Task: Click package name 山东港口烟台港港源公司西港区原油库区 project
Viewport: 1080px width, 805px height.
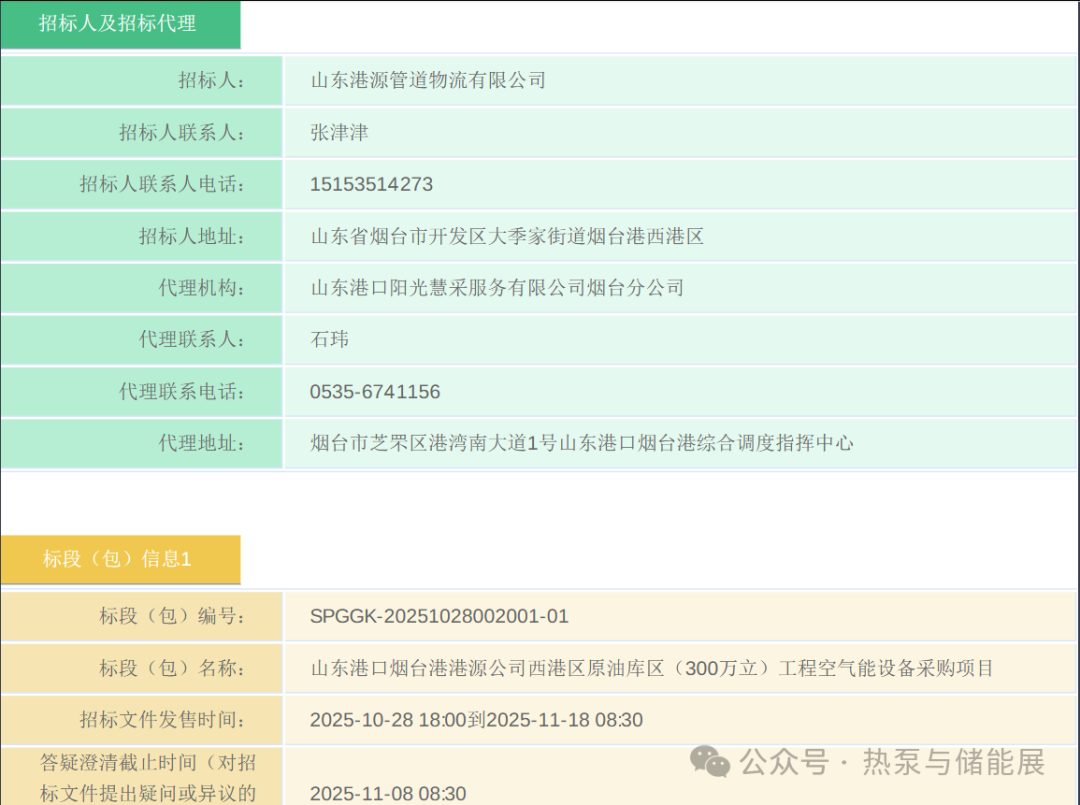Action: point(652,668)
